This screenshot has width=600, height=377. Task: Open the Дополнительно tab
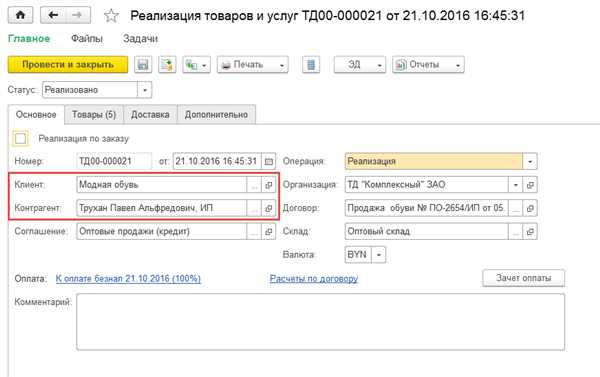click(x=216, y=114)
